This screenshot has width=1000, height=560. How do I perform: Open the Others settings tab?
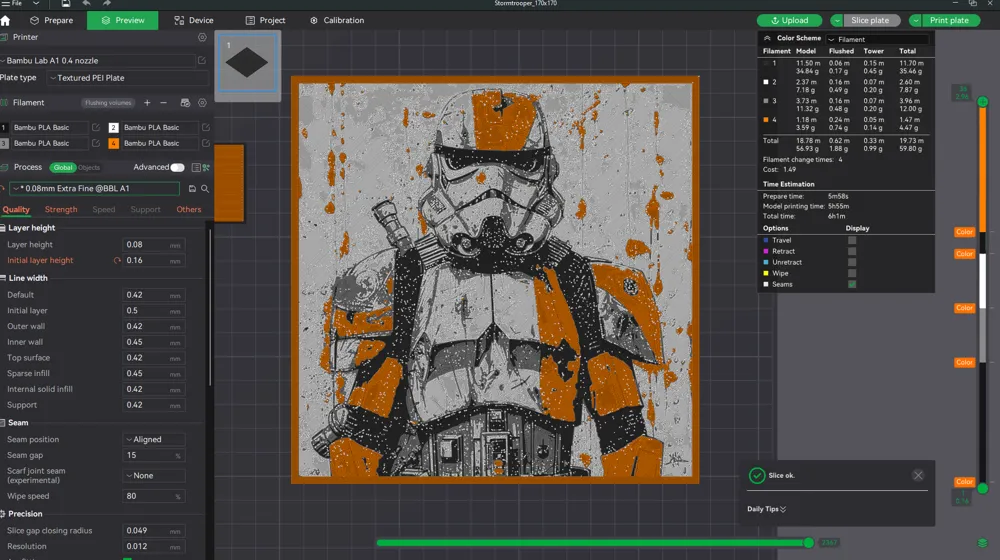point(189,210)
